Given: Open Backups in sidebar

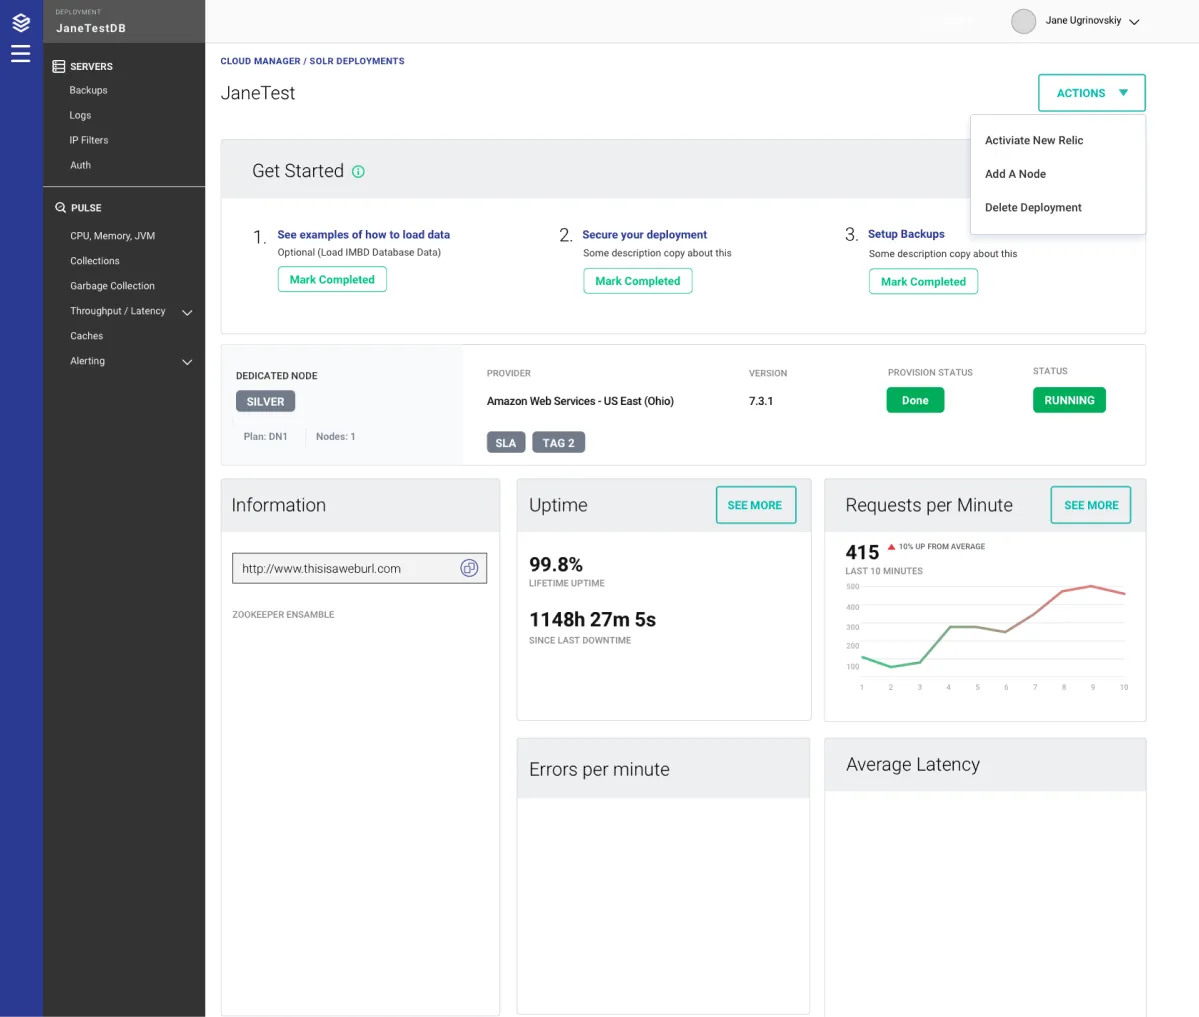Looking at the screenshot, I should coord(89,90).
